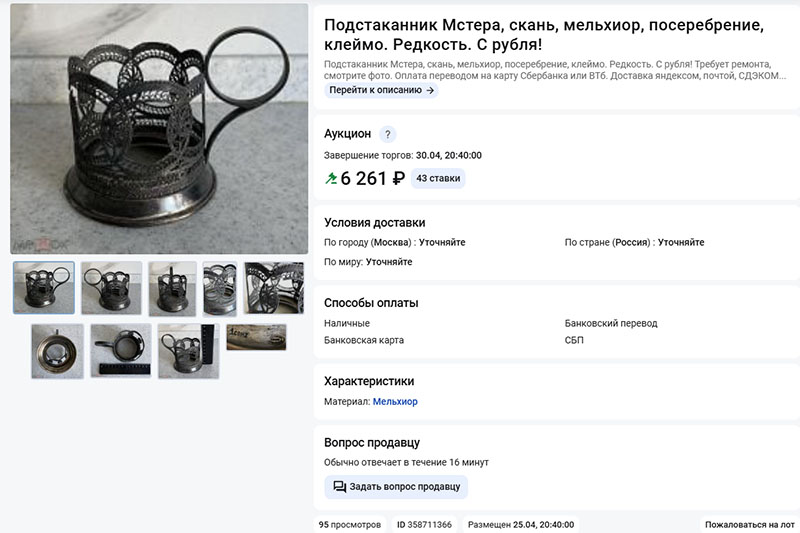The image size is (800, 533).
Task: Open the main cup holder product photo
Action: [159, 129]
